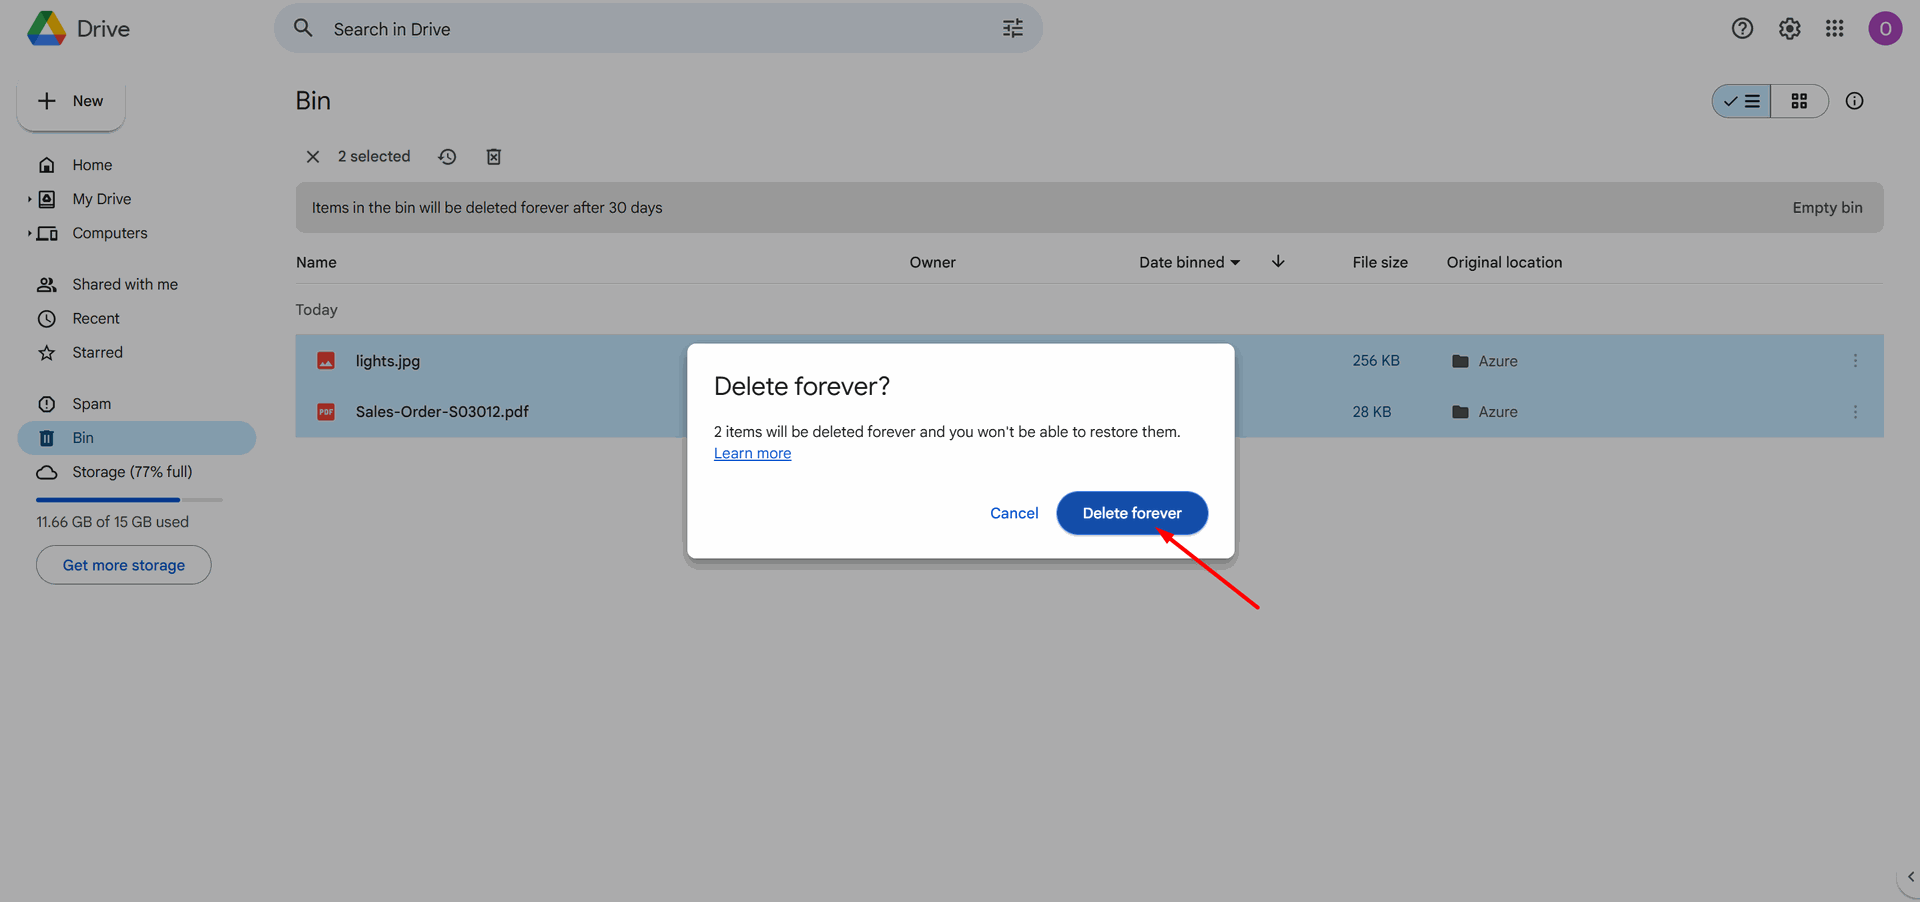
Task: Open the Date binned dropdown
Action: click(1189, 262)
